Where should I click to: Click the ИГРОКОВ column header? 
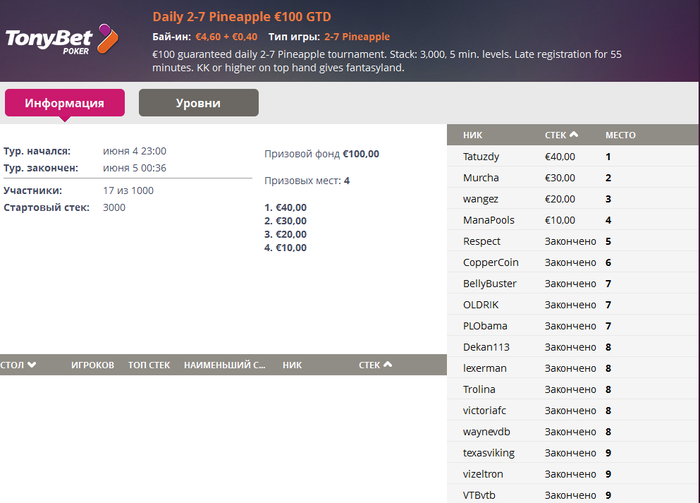point(92,365)
